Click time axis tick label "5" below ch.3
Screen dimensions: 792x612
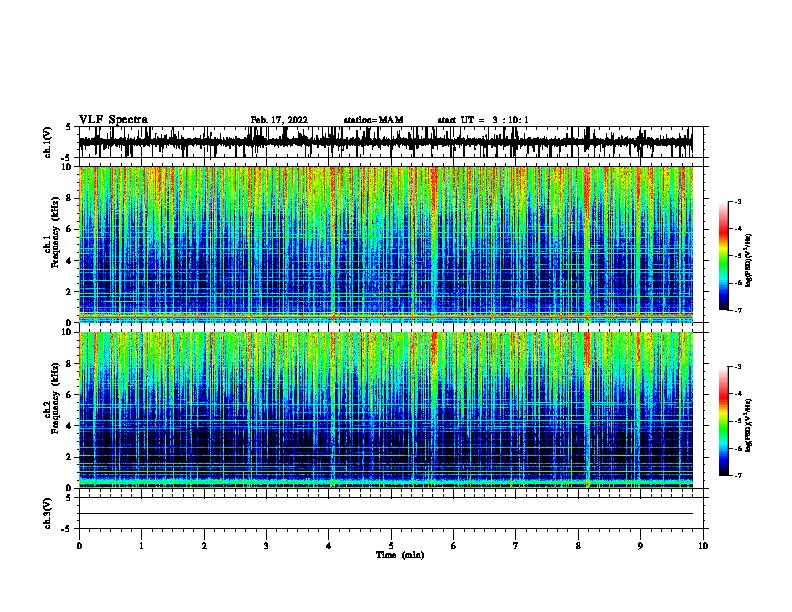click(x=391, y=545)
